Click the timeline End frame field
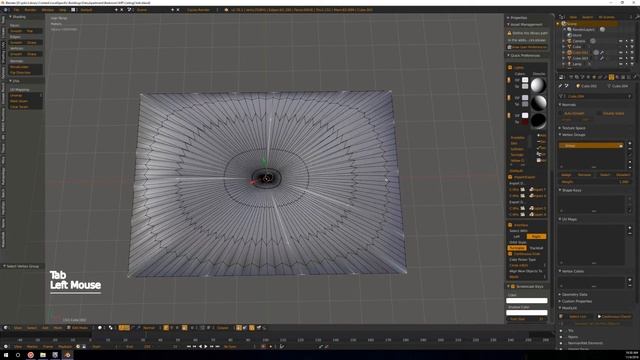 coord(139,347)
